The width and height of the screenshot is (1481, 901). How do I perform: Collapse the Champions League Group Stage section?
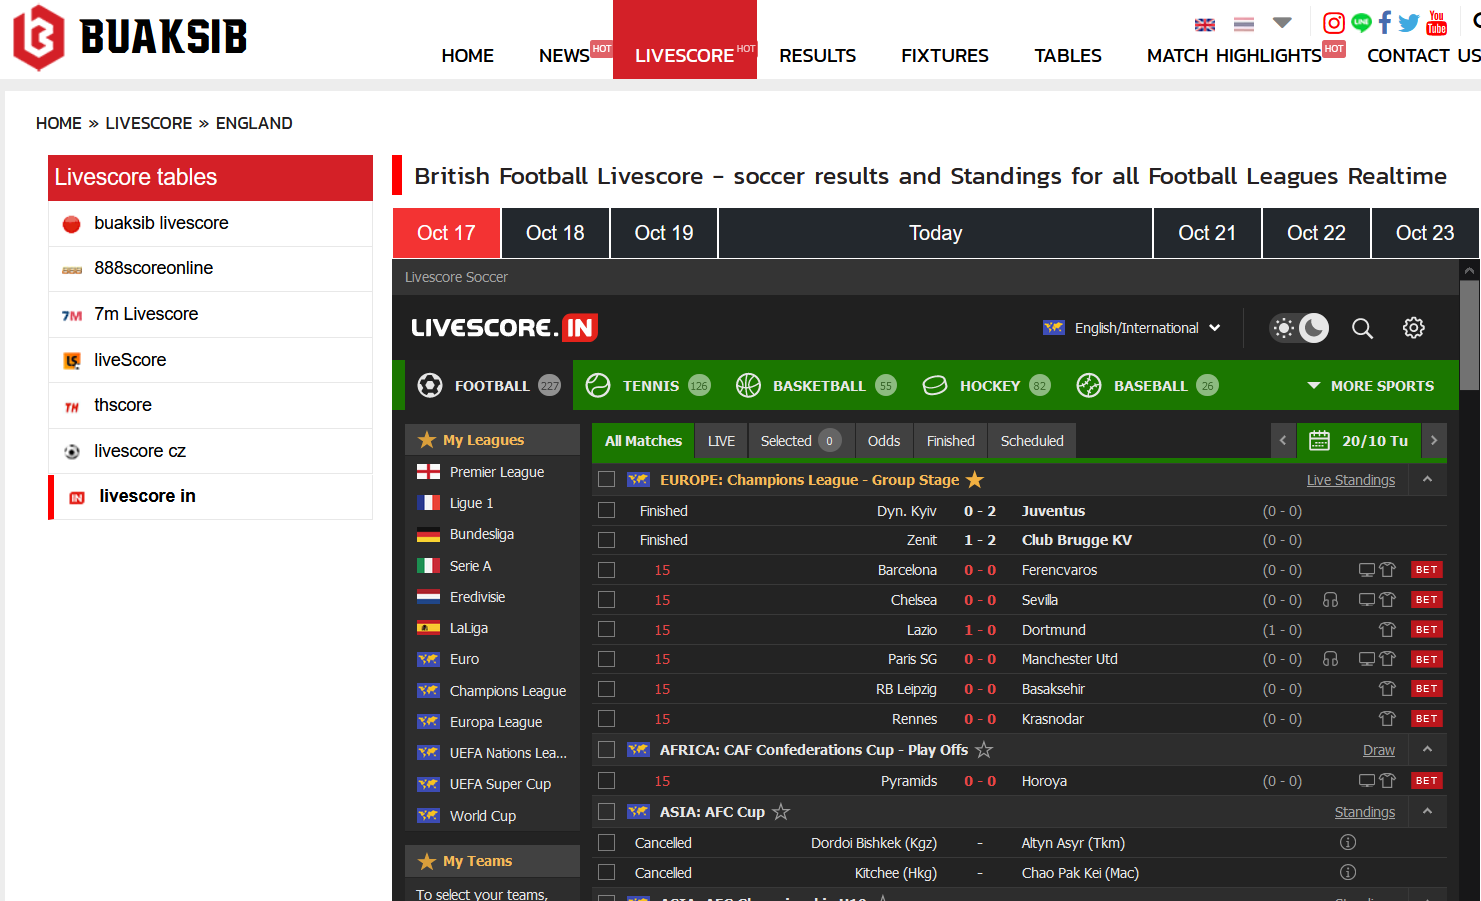1427,479
